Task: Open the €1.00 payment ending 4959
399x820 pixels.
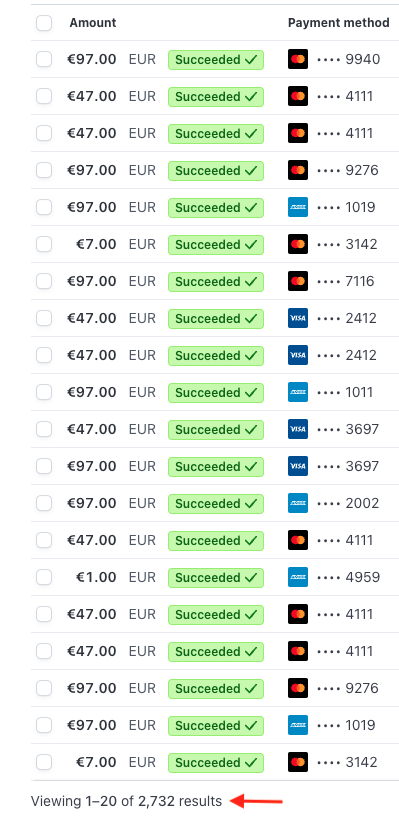Action: (x=214, y=577)
